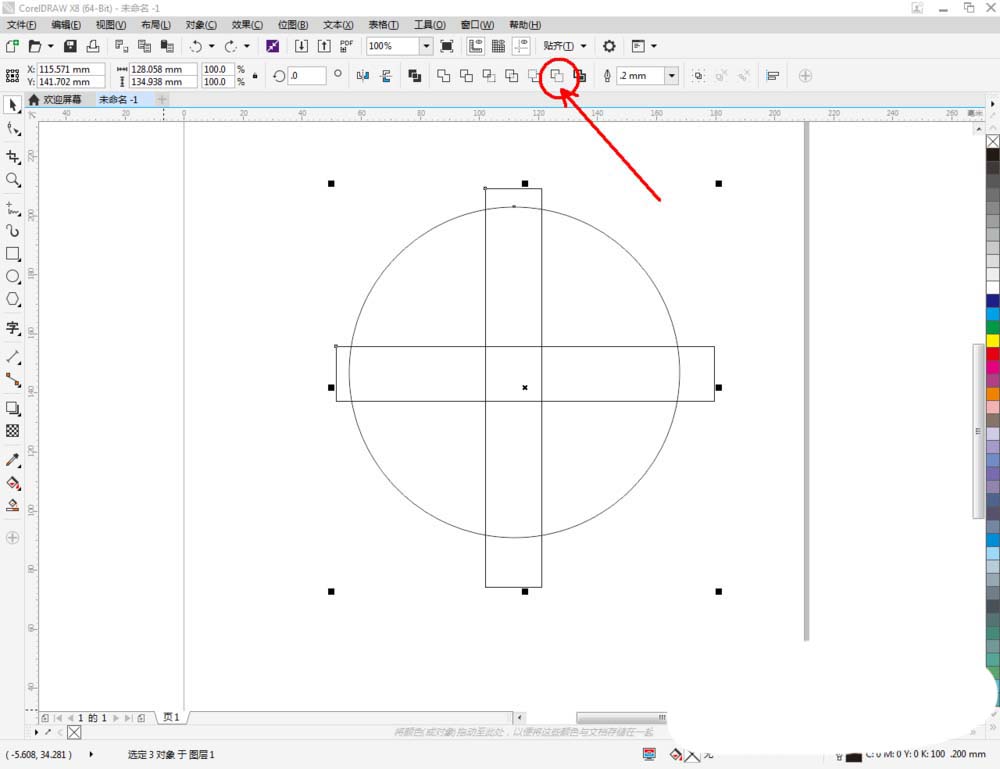Click the Save disk icon

pos(70,46)
